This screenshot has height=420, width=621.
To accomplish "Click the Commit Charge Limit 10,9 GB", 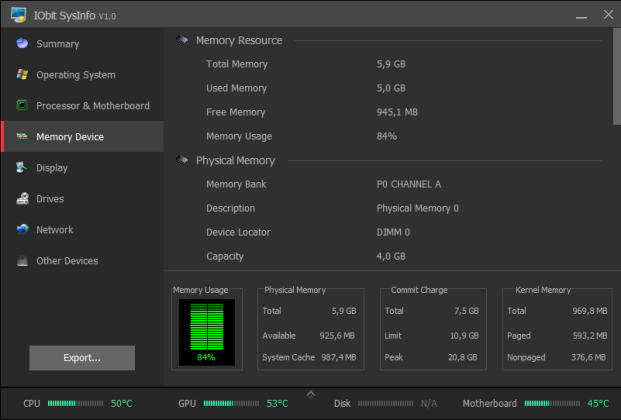I will (x=464, y=336).
